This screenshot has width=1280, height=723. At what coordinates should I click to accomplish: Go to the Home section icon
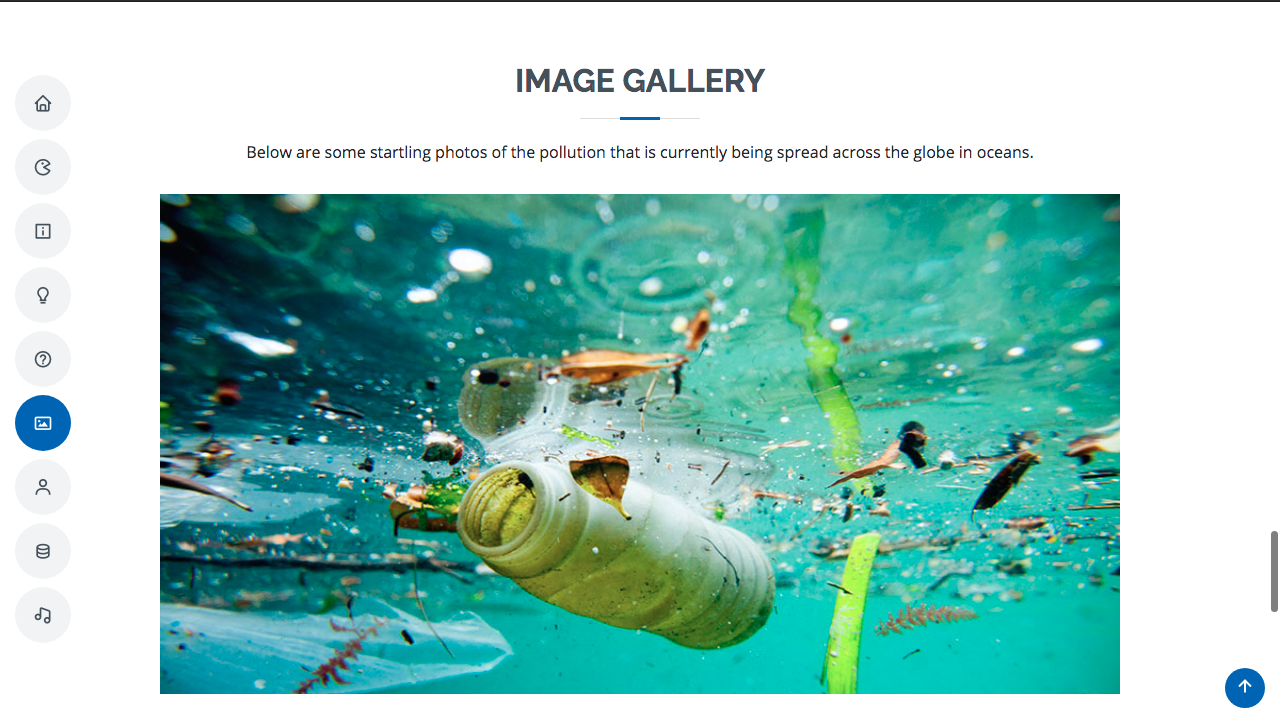coord(43,103)
